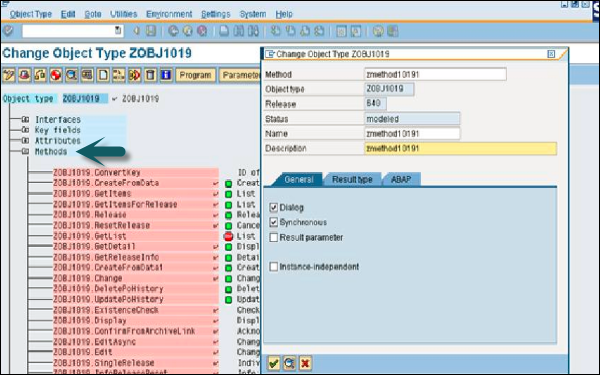Click the Delete trash can icon

(x=150, y=75)
